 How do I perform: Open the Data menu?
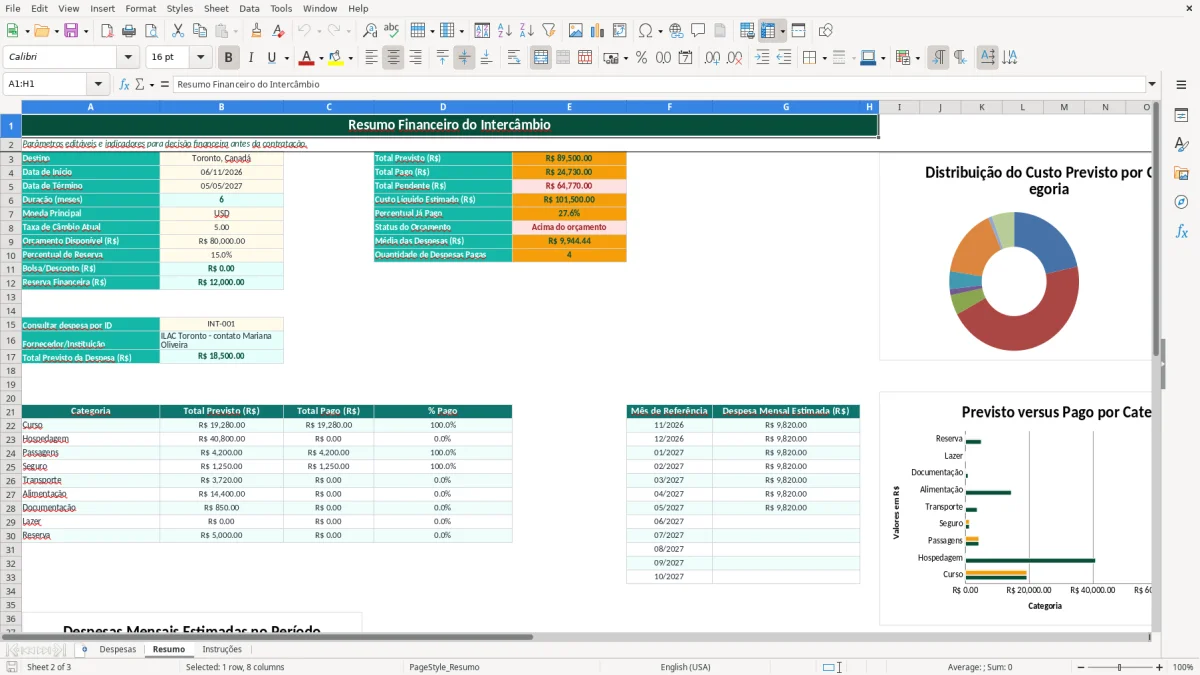[x=249, y=8]
